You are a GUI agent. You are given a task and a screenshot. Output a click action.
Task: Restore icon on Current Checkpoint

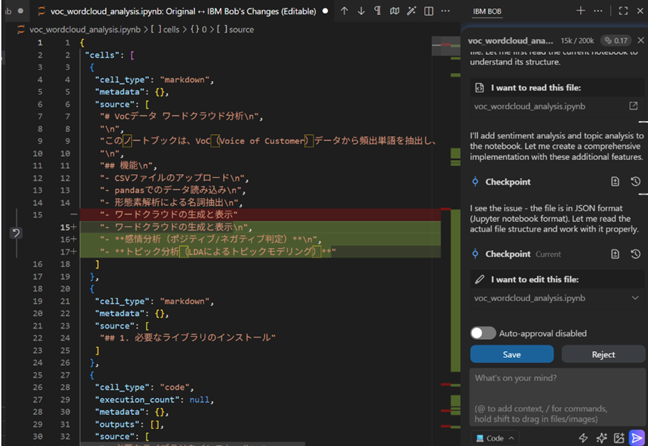[x=636, y=254]
